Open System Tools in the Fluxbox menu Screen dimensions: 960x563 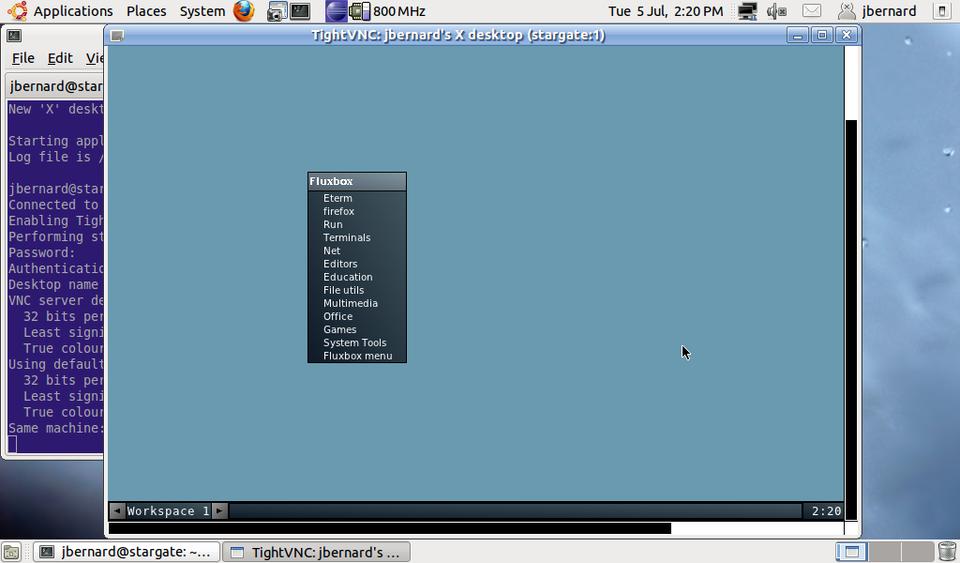click(357, 343)
